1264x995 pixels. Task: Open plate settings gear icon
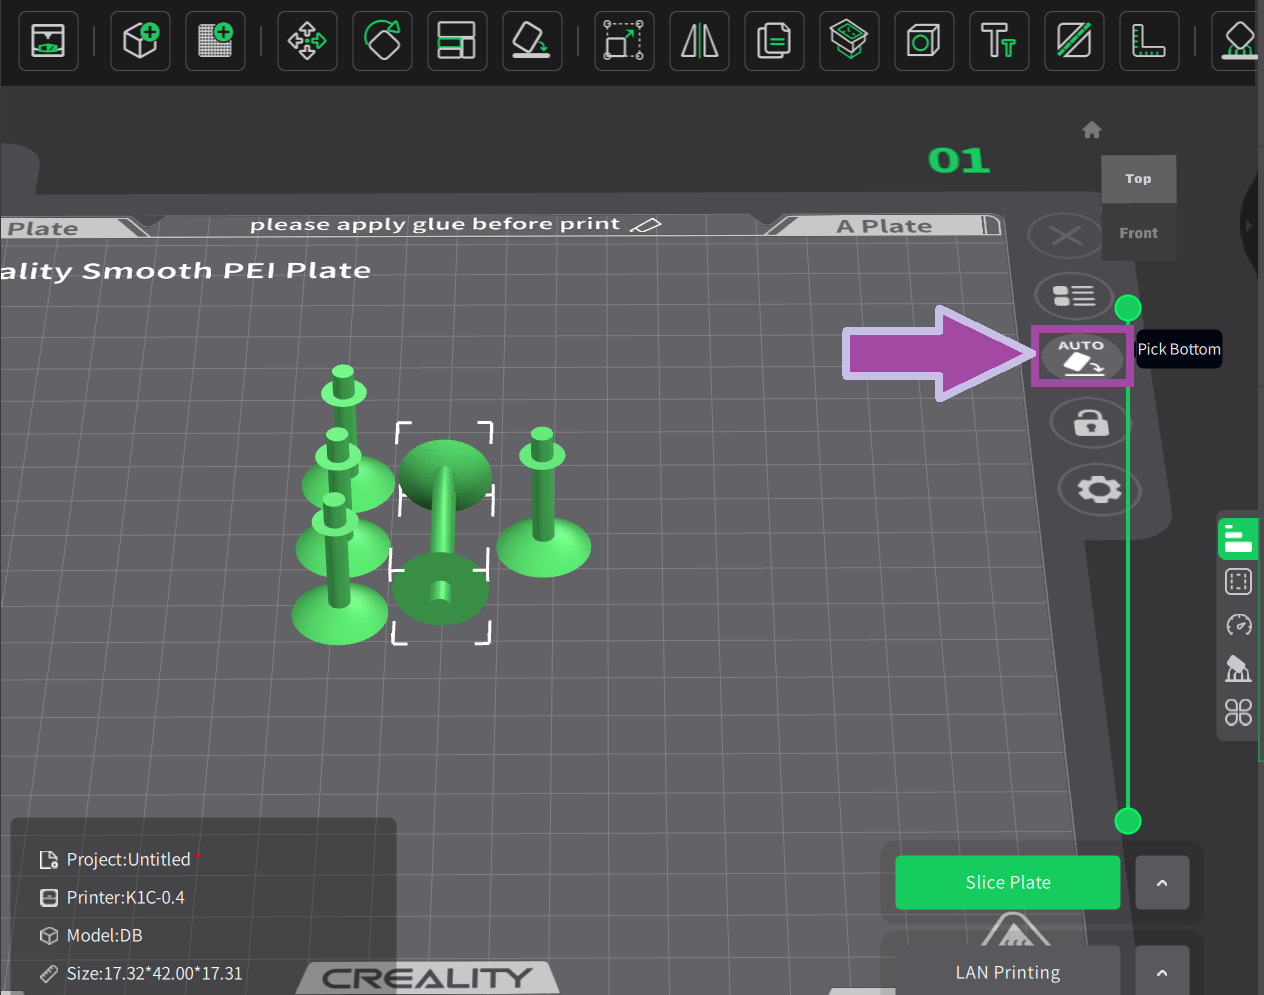[x=1098, y=489]
